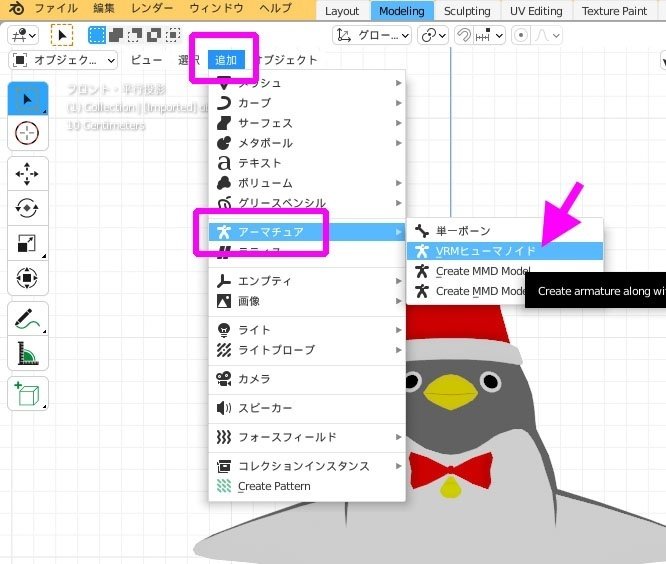Click the Create Pattern entry
Viewport: 666px width, 564px height.
[x=307, y=486]
